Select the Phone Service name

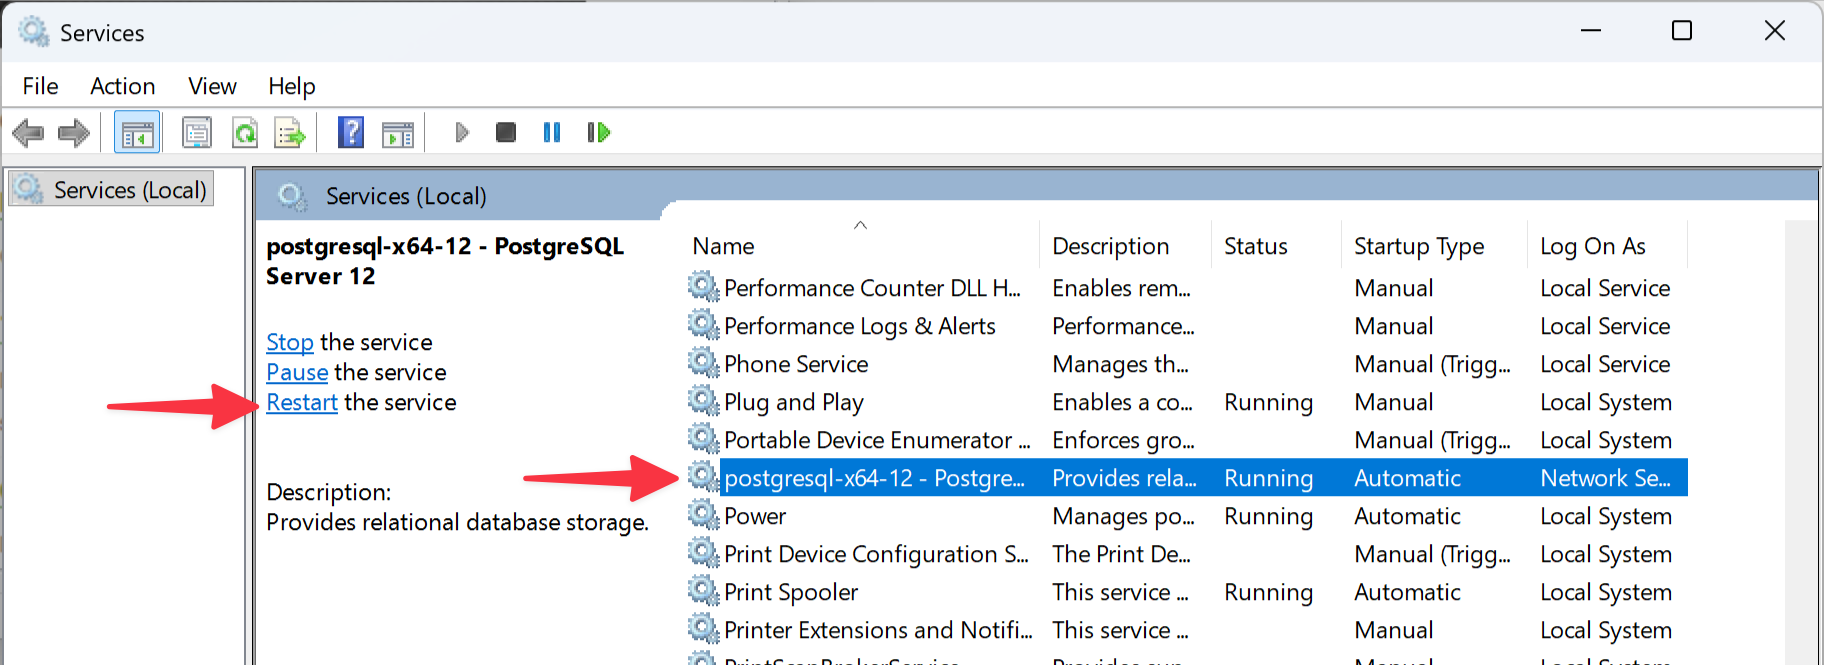click(796, 364)
